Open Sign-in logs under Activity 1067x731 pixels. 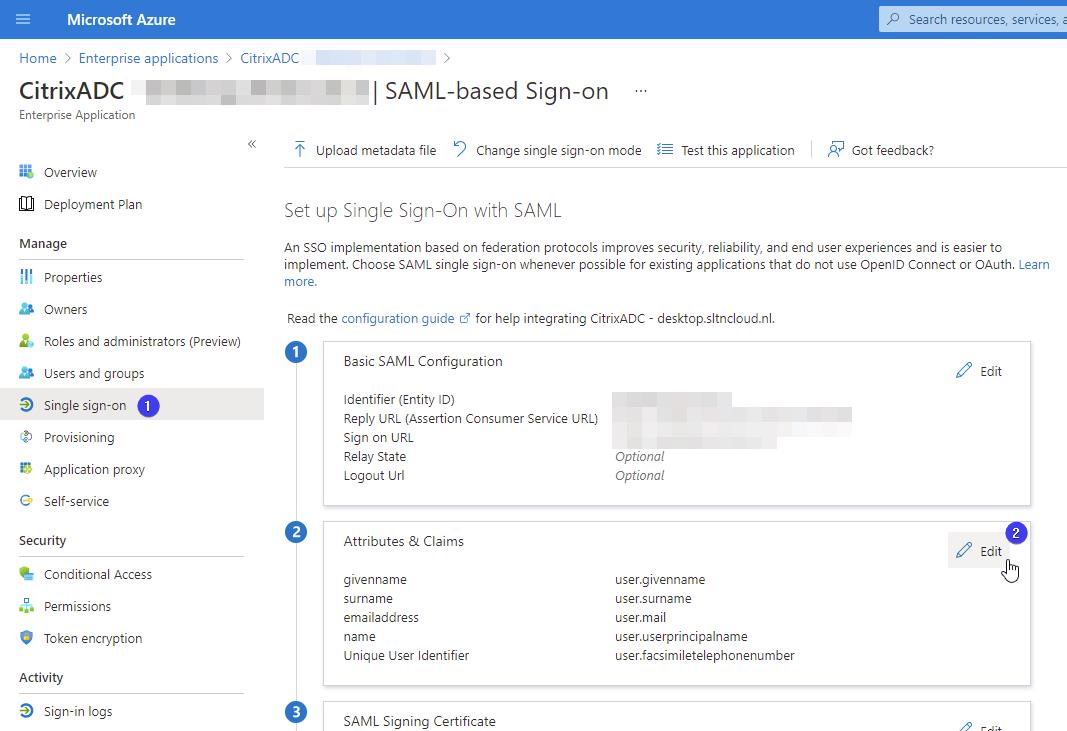(78, 711)
